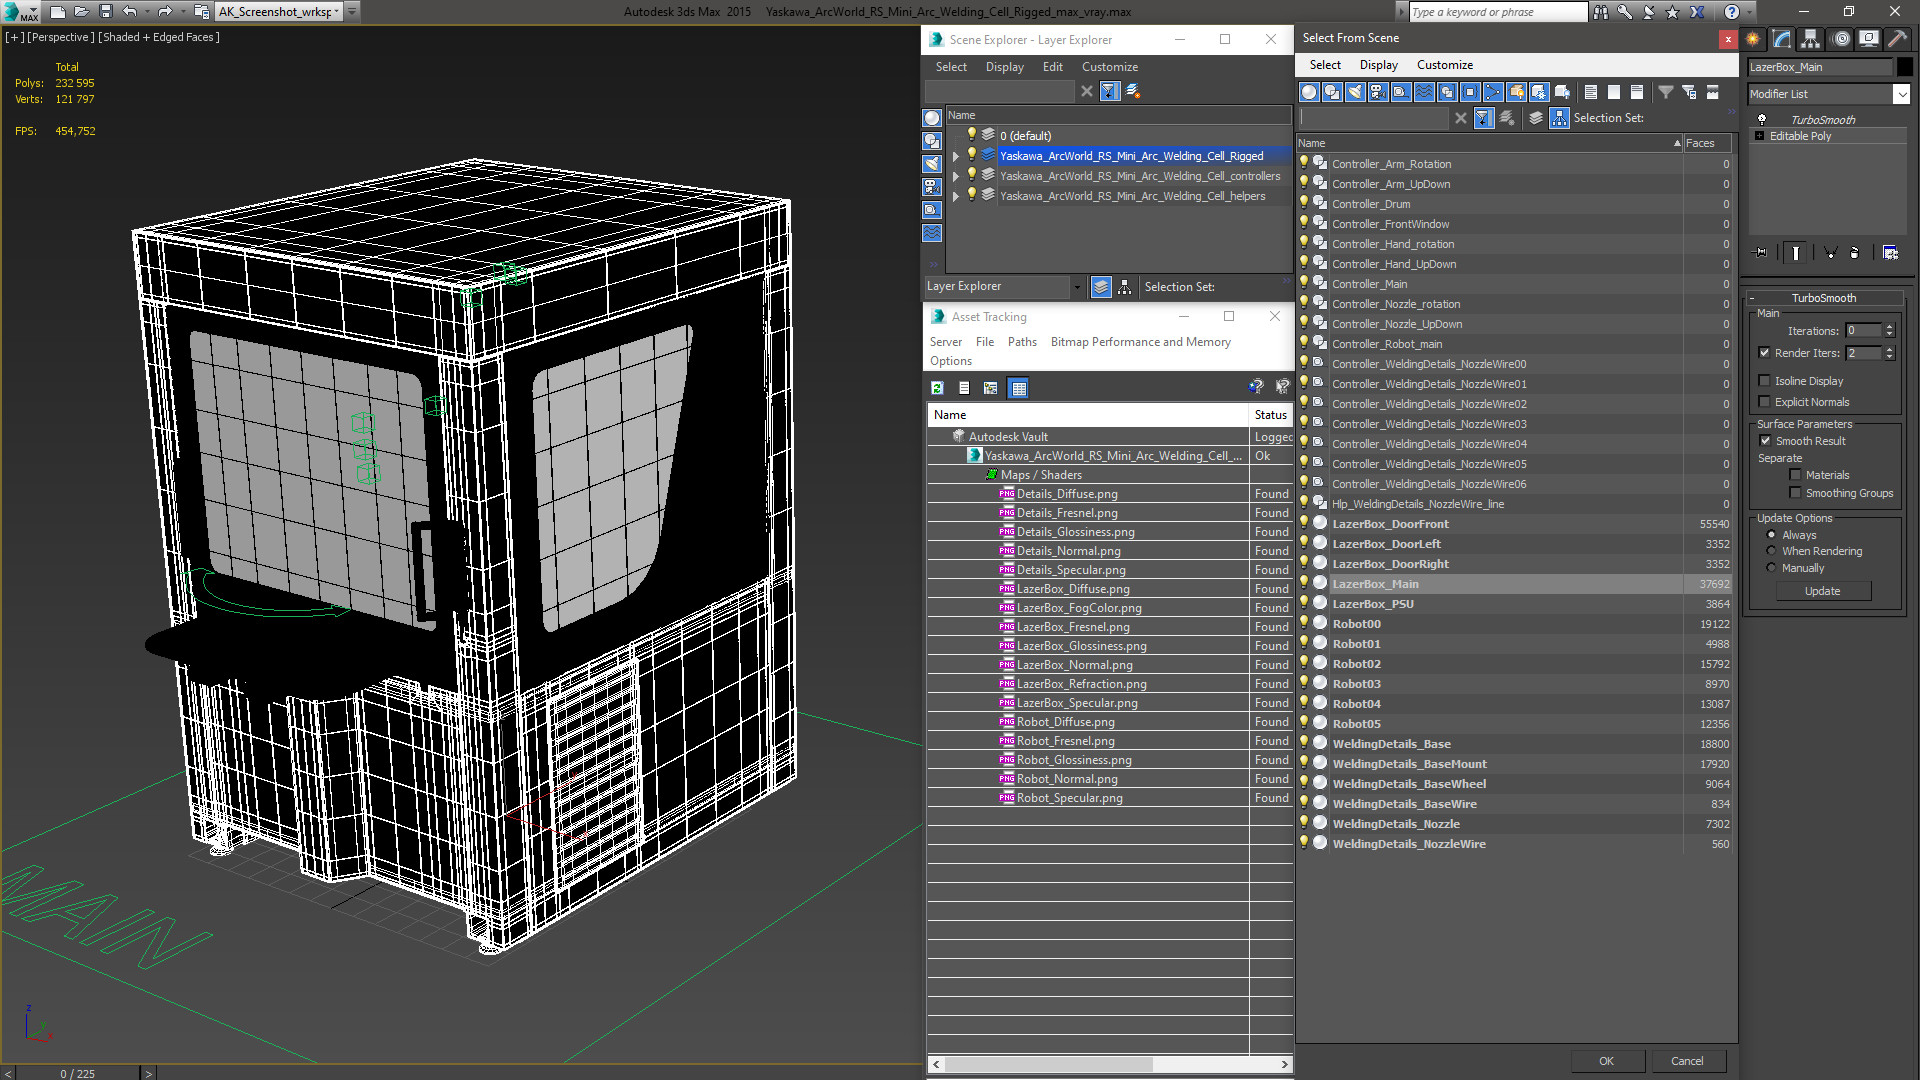Switch Select From Scene to sort by layer
The width and height of the screenshot is (1920, 1080).
(1536, 118)
